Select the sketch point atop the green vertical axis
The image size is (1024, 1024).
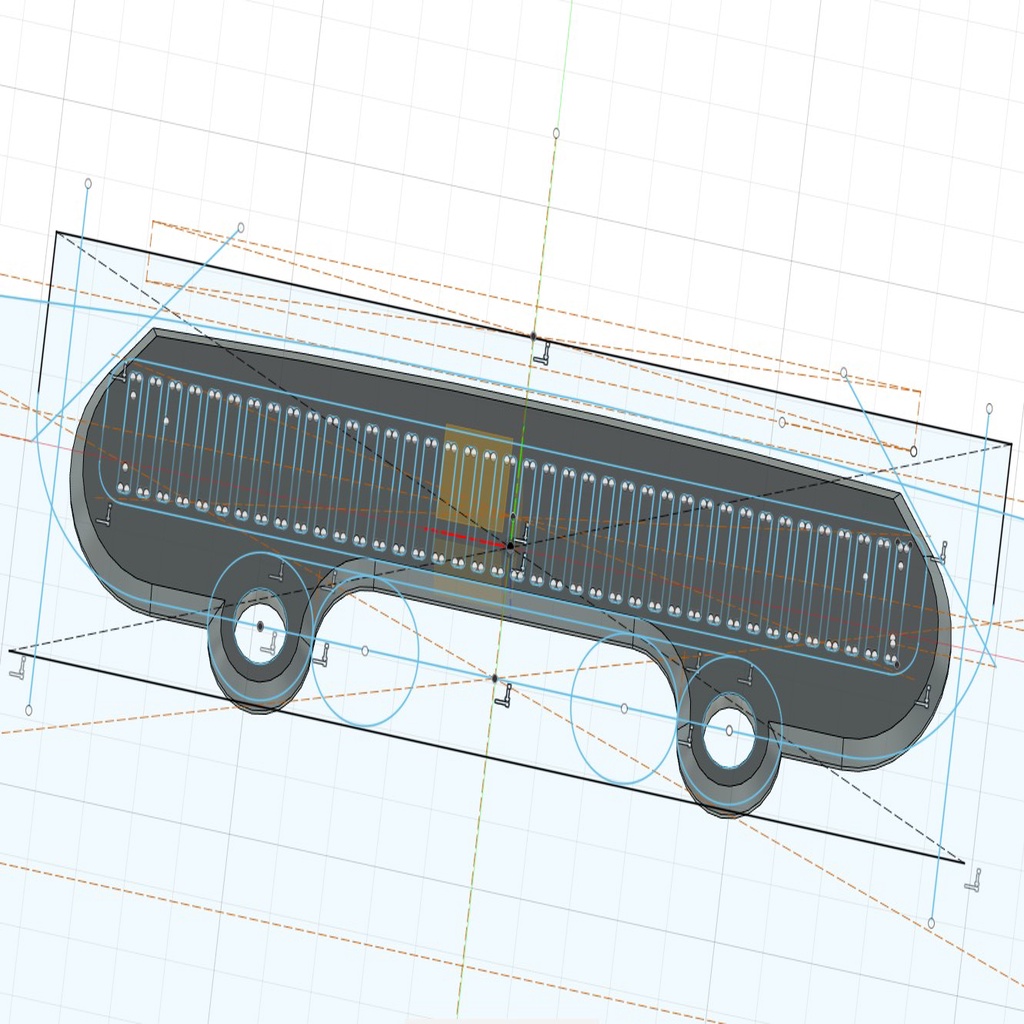[x=556, y=133]
